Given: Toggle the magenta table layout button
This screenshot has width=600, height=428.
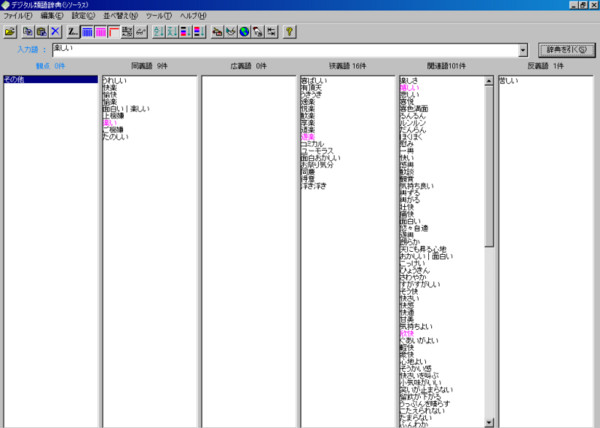Looking at the screenshot, I should (x=101, y=32).
